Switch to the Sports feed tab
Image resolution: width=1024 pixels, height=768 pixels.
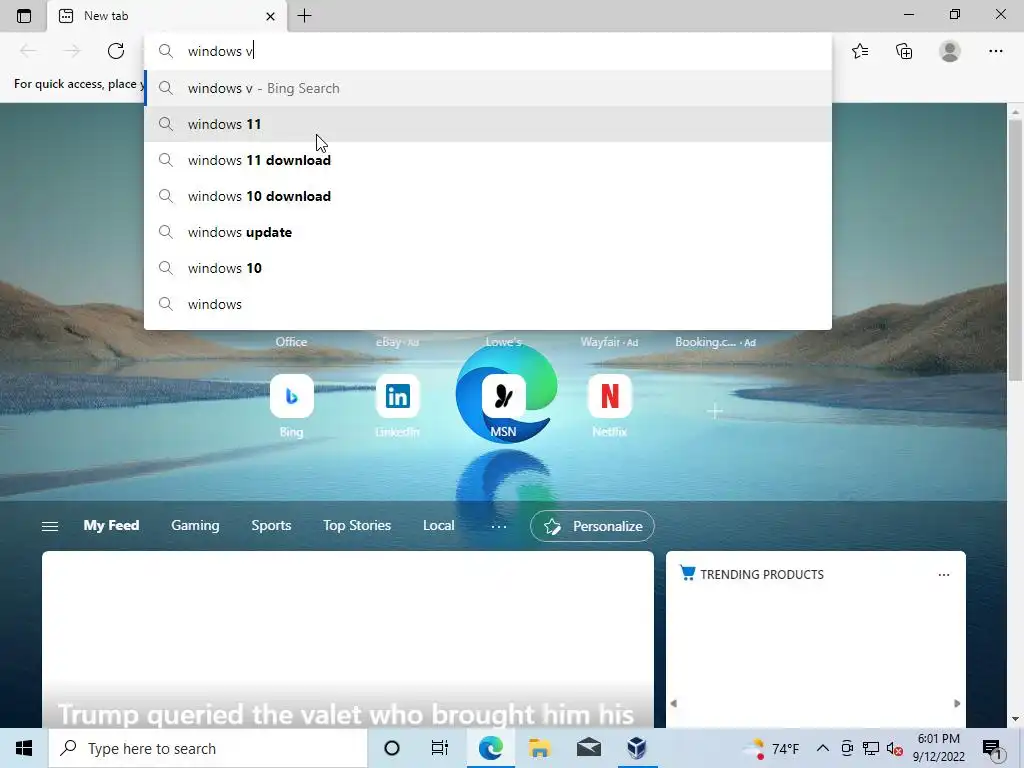pos(271,526)
